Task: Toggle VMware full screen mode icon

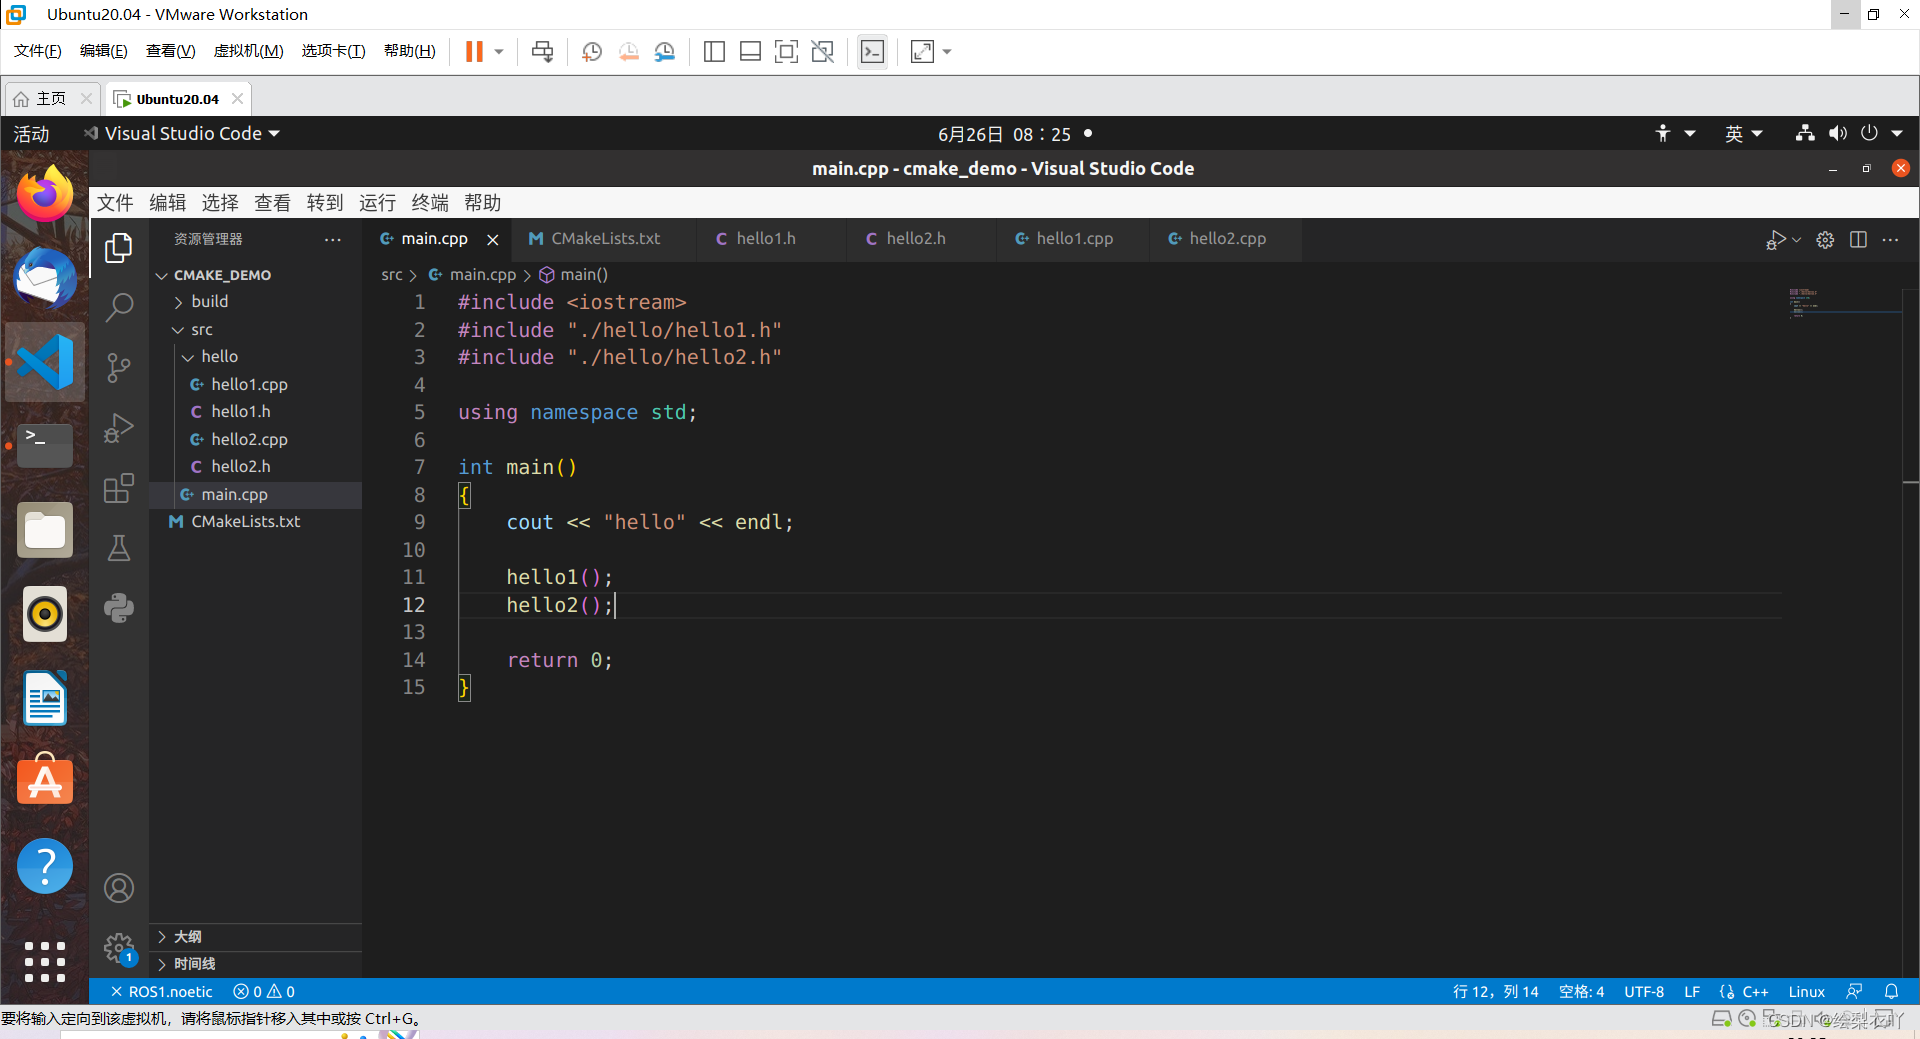Action: click(787, 52)
